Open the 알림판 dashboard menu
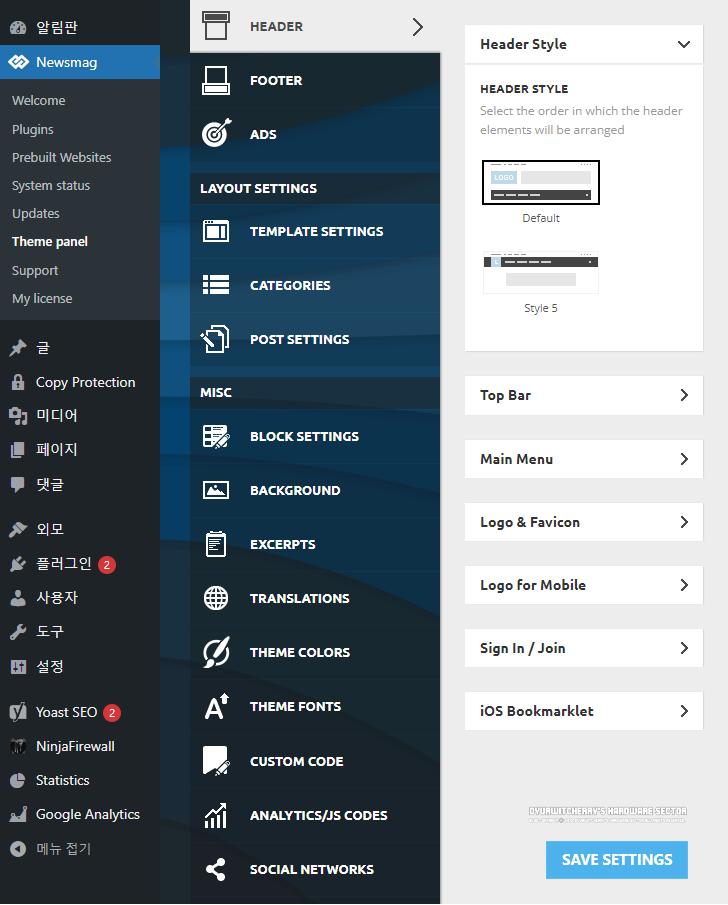 80,27
